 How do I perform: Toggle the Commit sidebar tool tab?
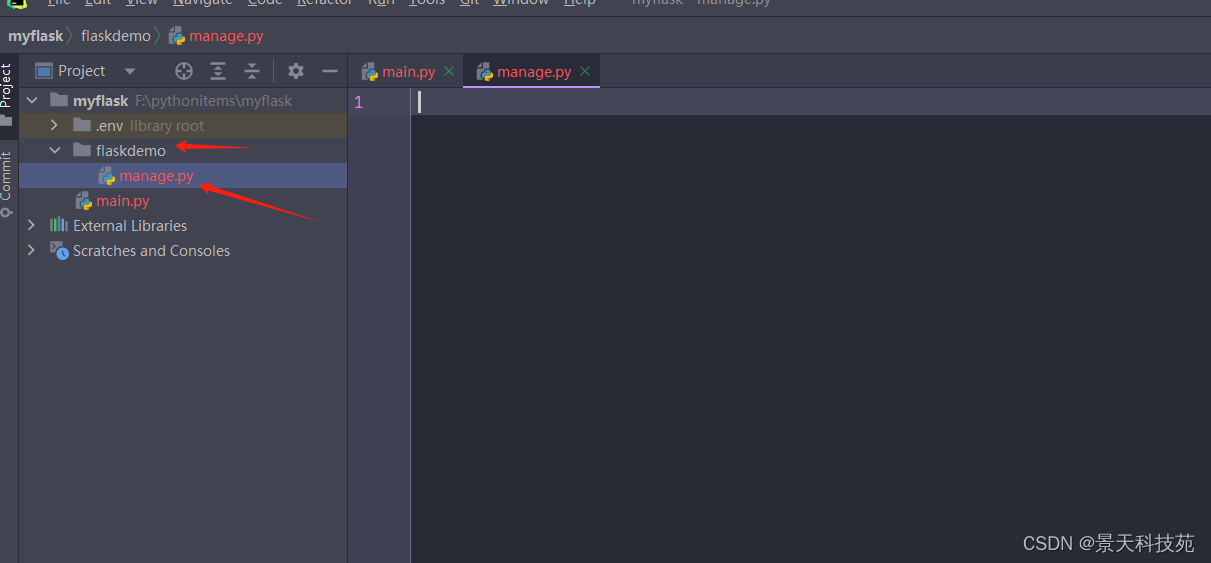[7, 184]
